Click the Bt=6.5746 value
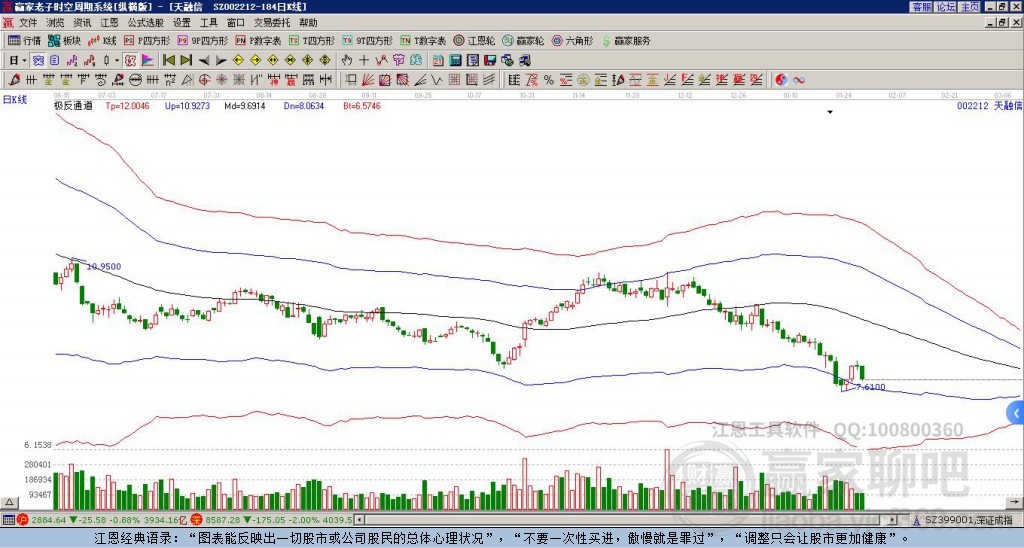Screen dimensions: 1024x548 click(x=362, y=106)
